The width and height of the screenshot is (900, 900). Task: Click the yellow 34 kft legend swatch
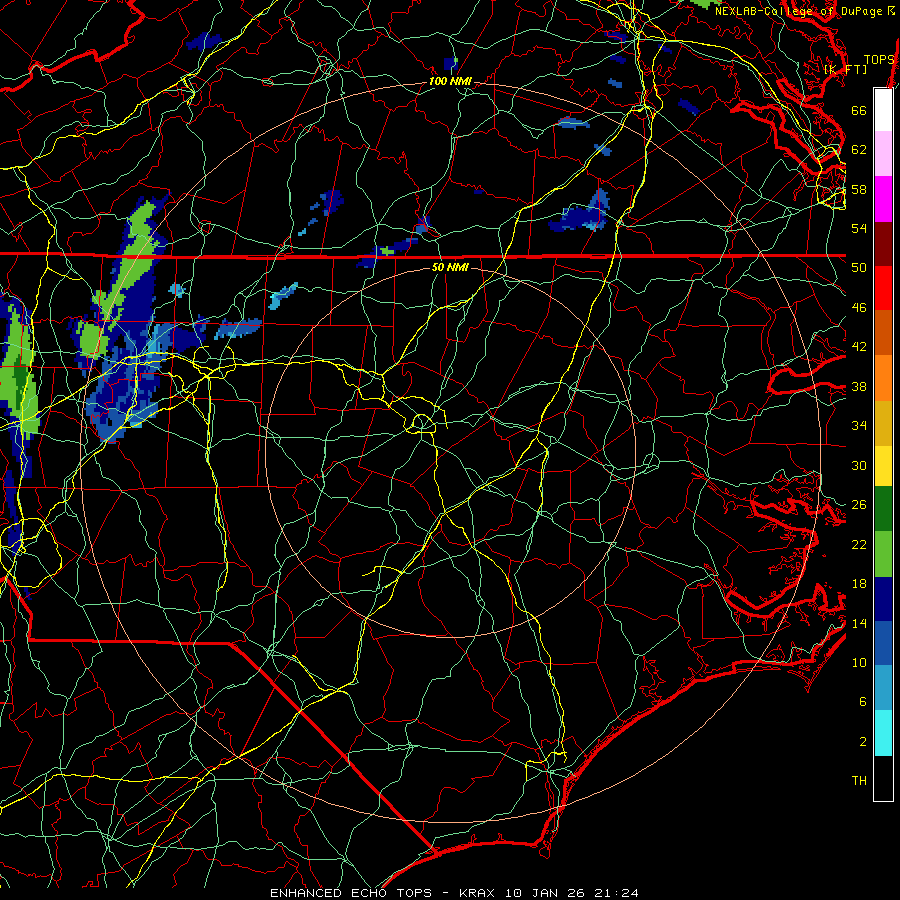coord(883,466)
